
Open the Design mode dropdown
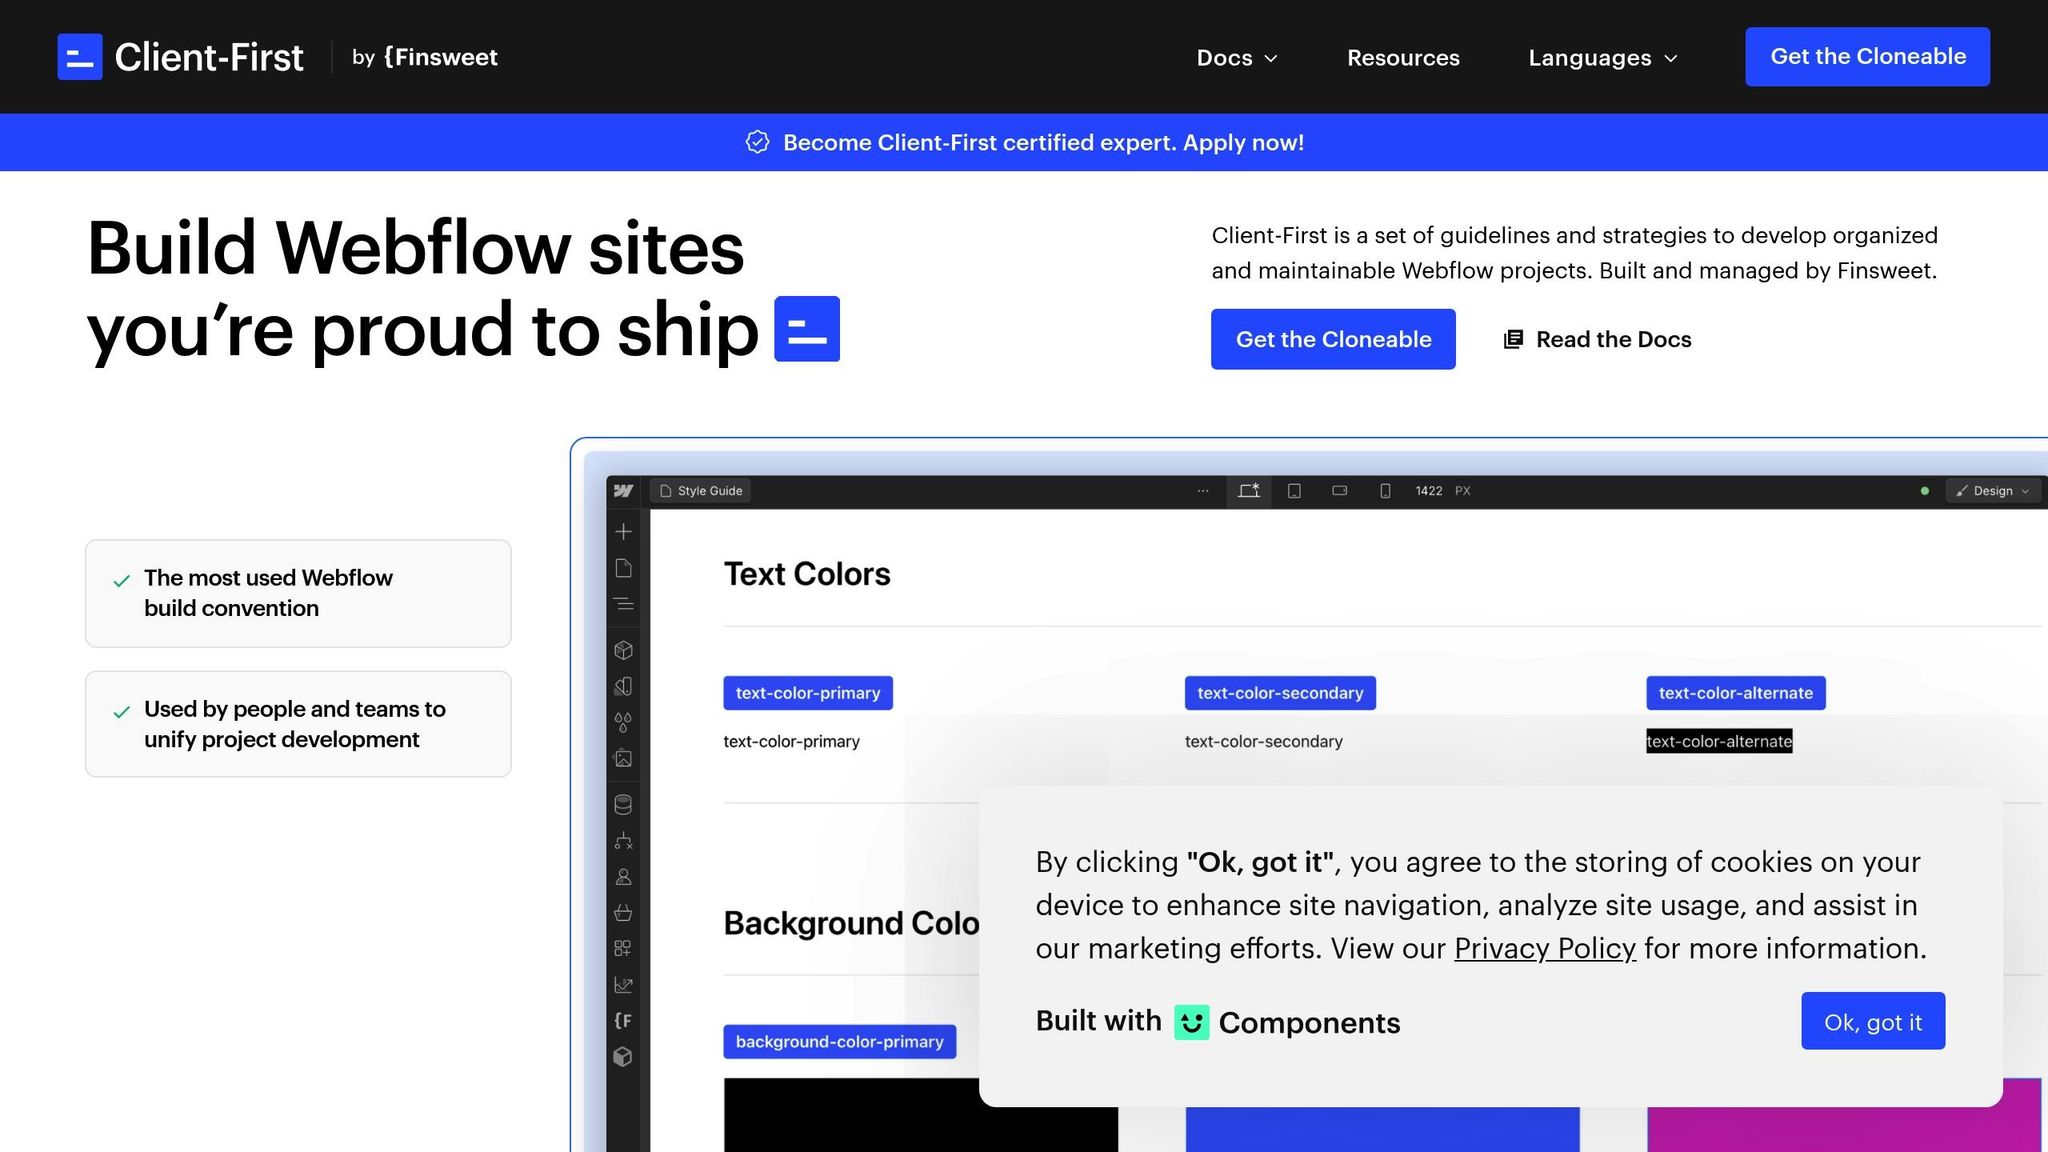(x=1993, y=490)
